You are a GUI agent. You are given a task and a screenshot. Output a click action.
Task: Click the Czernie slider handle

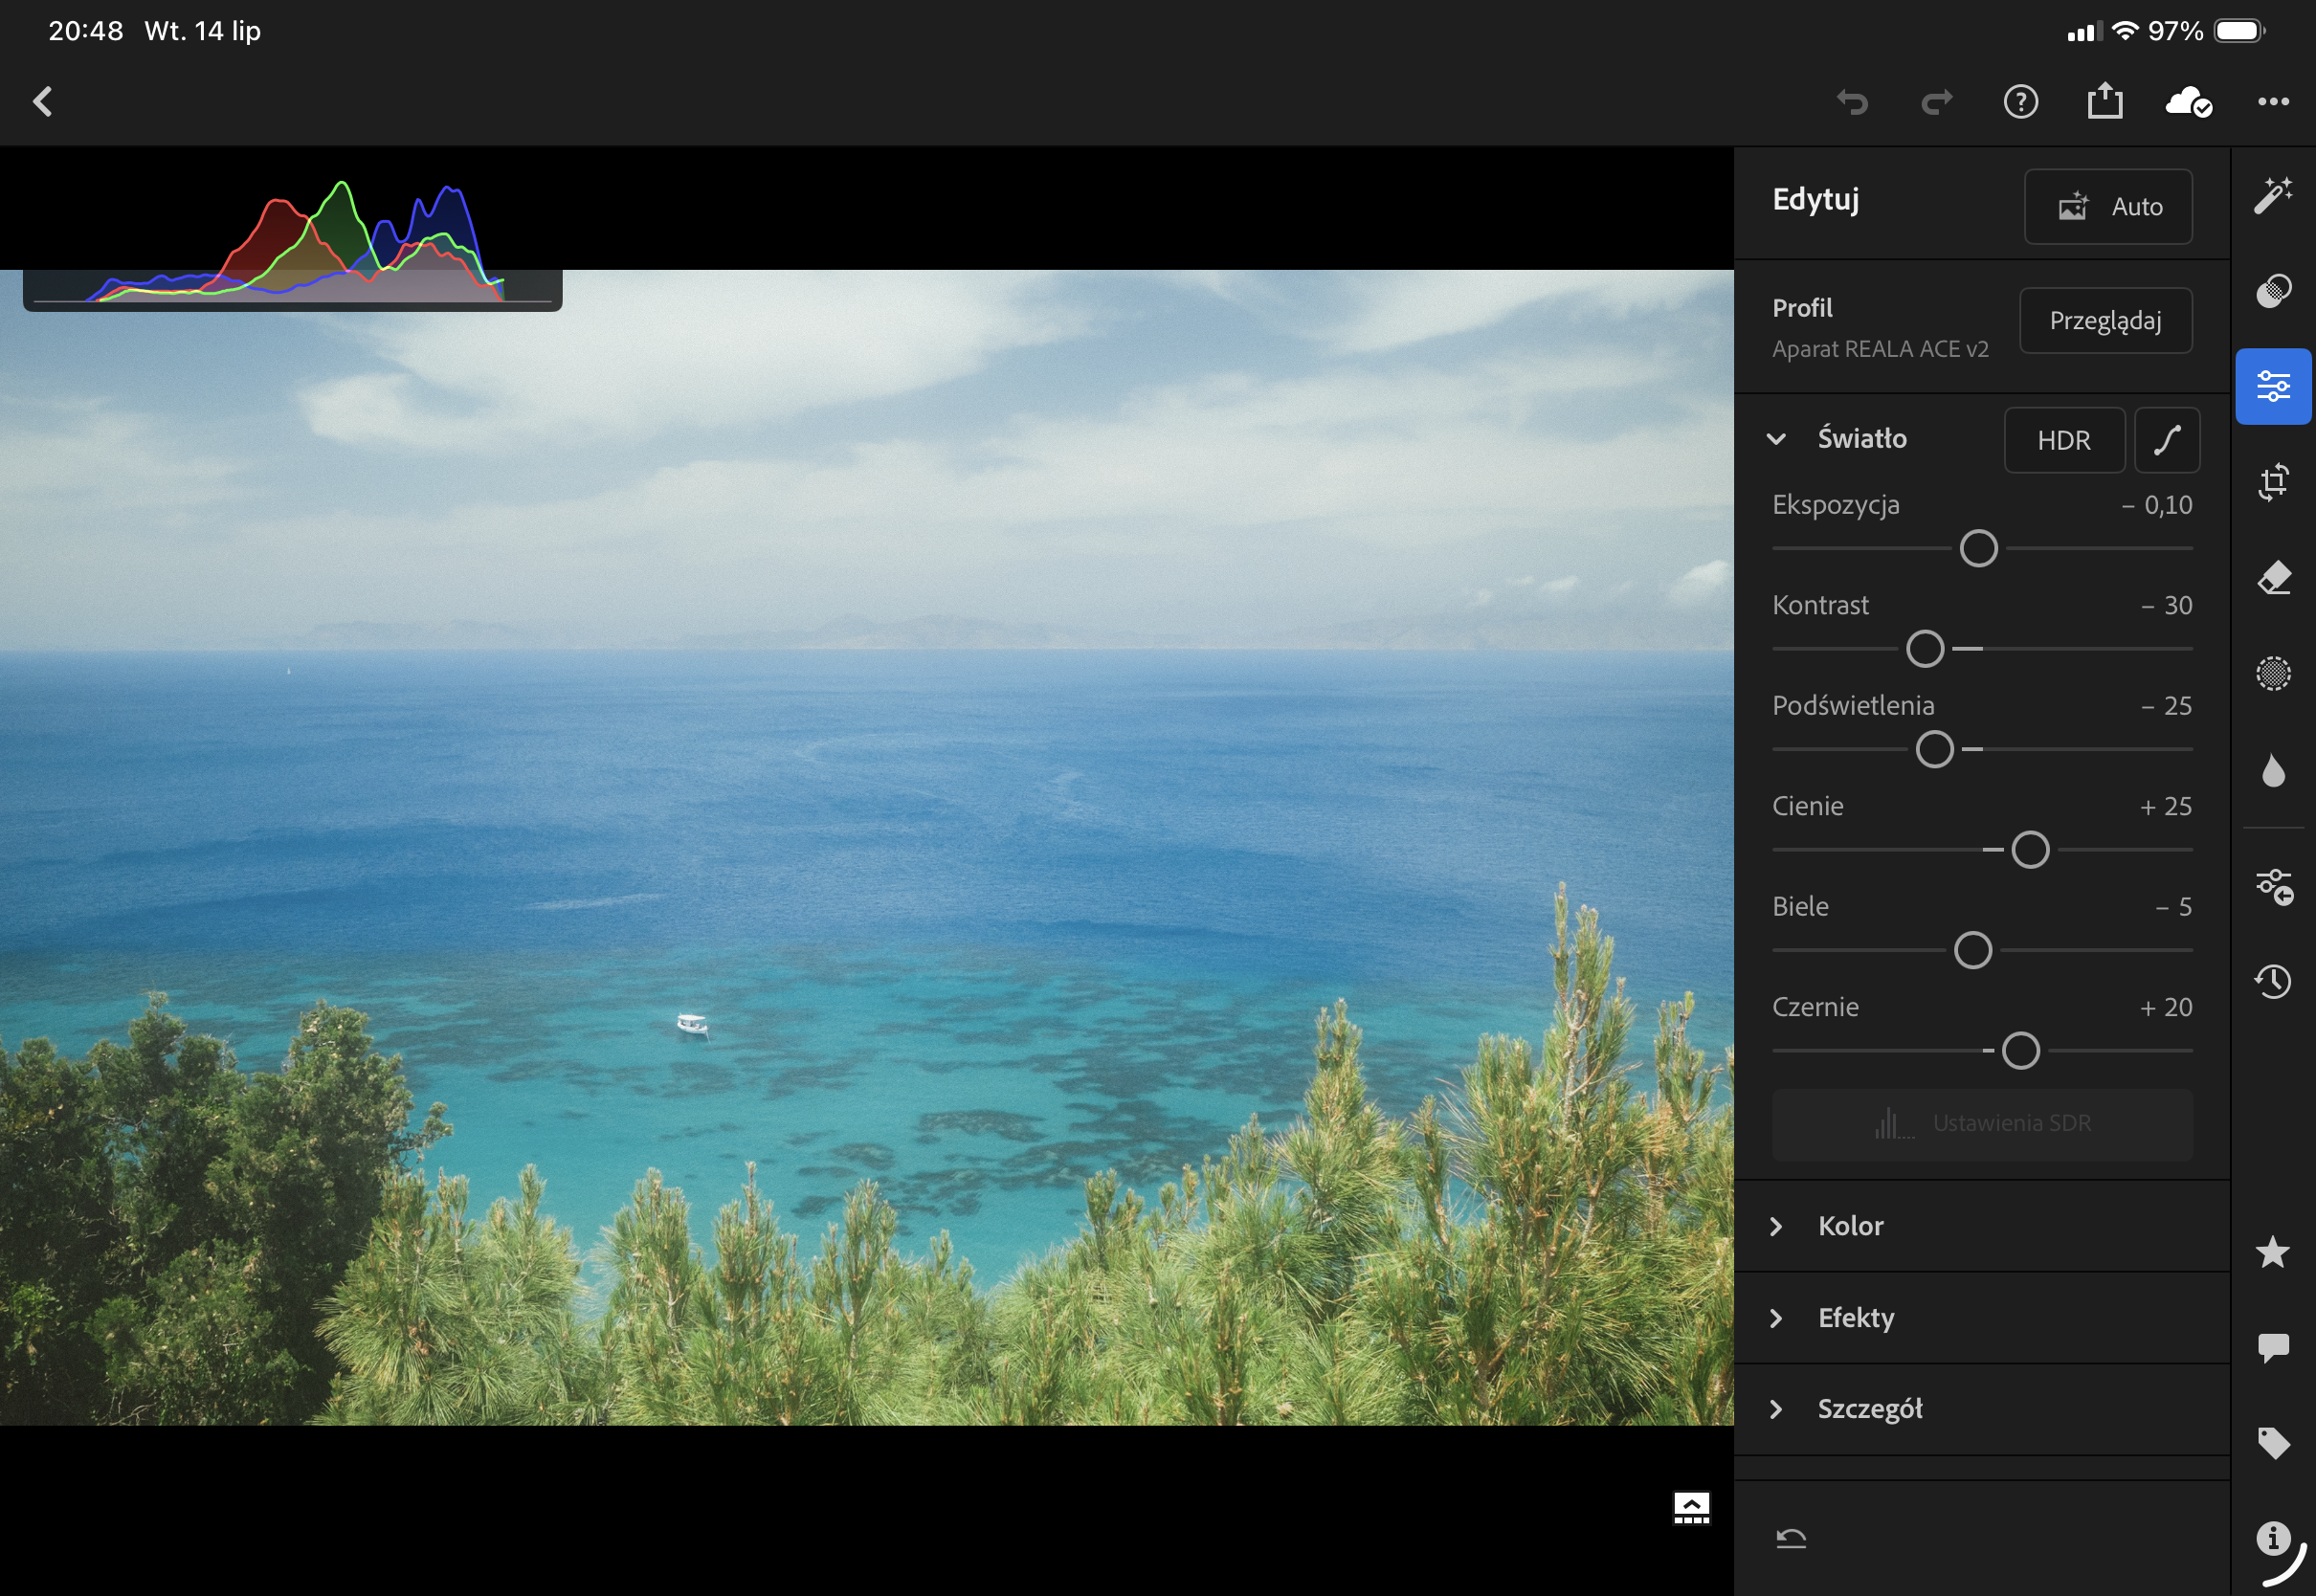2020,1051
